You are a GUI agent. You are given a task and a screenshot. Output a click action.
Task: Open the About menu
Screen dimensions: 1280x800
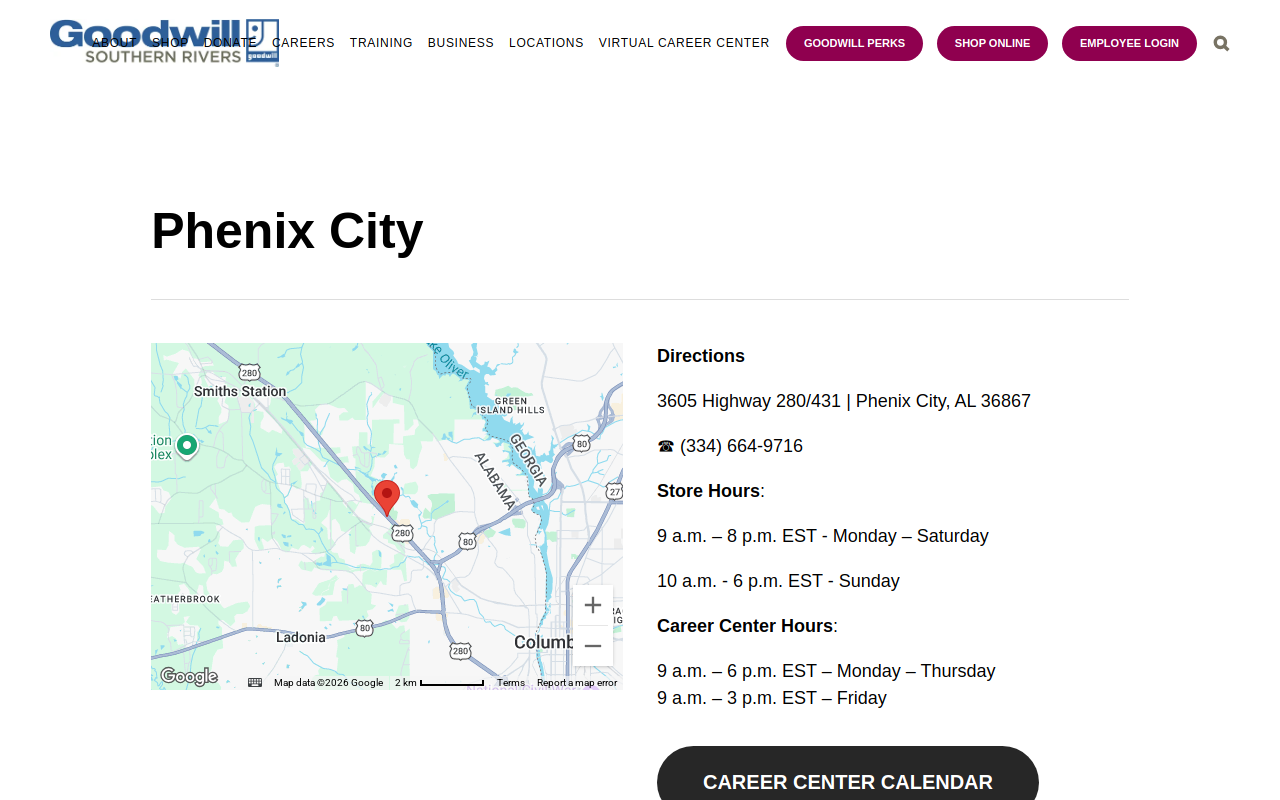point(114,43)
